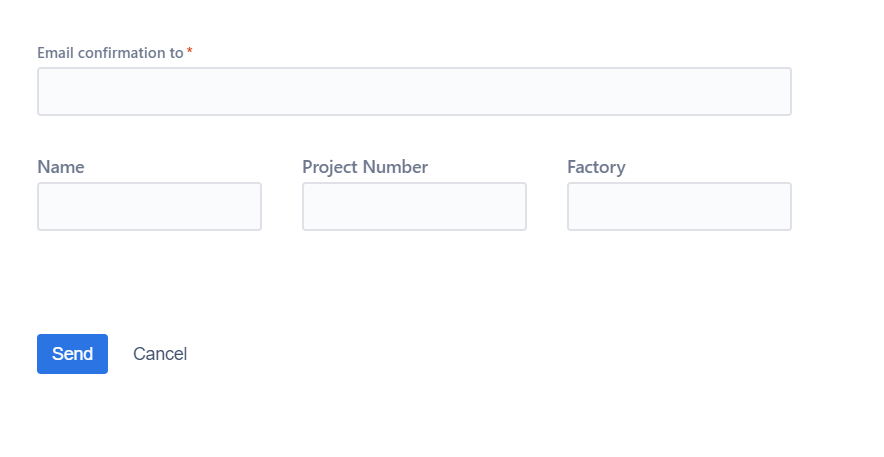Choose the Cancel option next to Send

(x=160, y=354)
